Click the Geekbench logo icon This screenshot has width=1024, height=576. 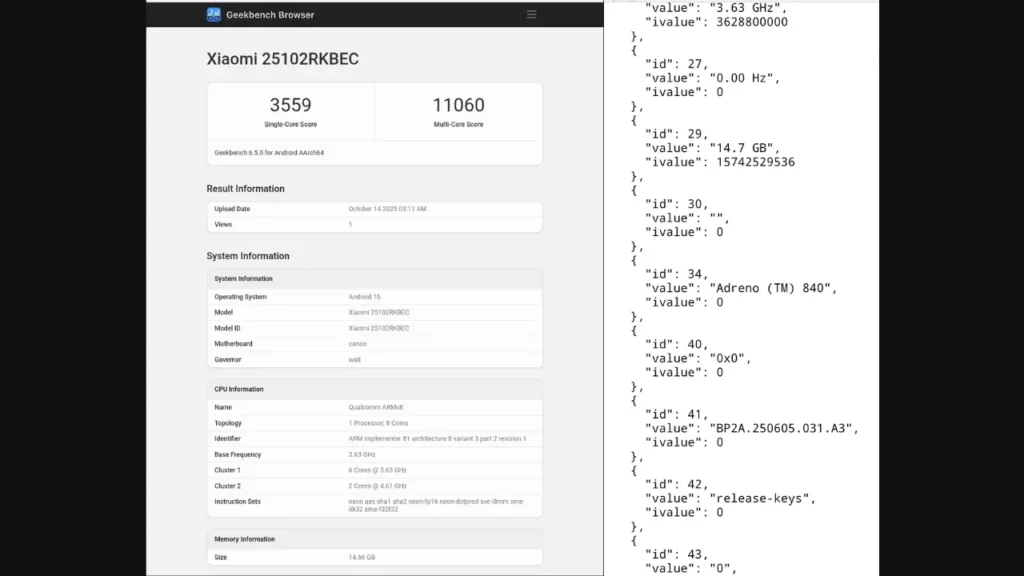(x=214, y=15)
